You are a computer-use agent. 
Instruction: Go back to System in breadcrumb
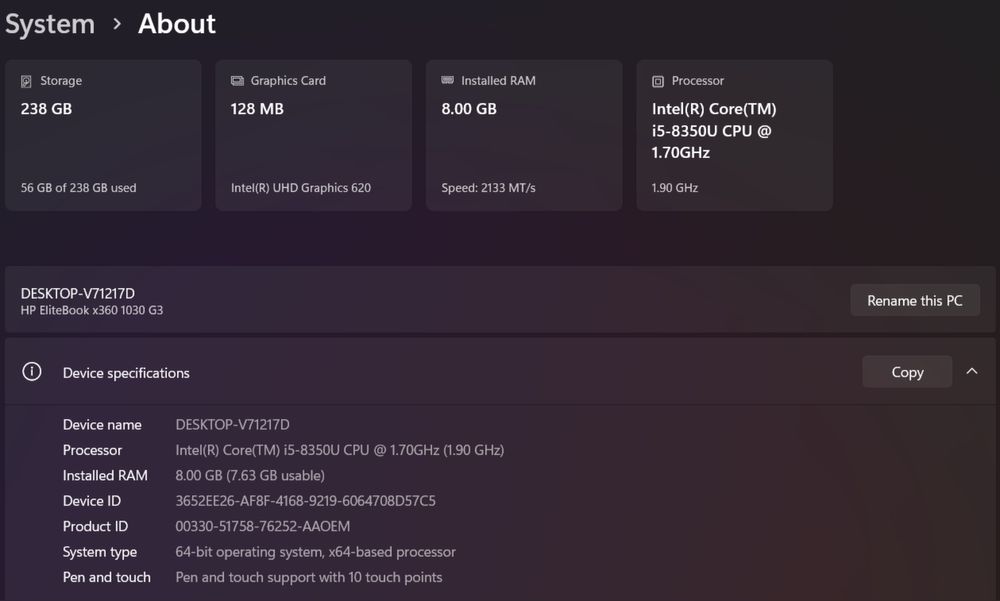(50, 24)
